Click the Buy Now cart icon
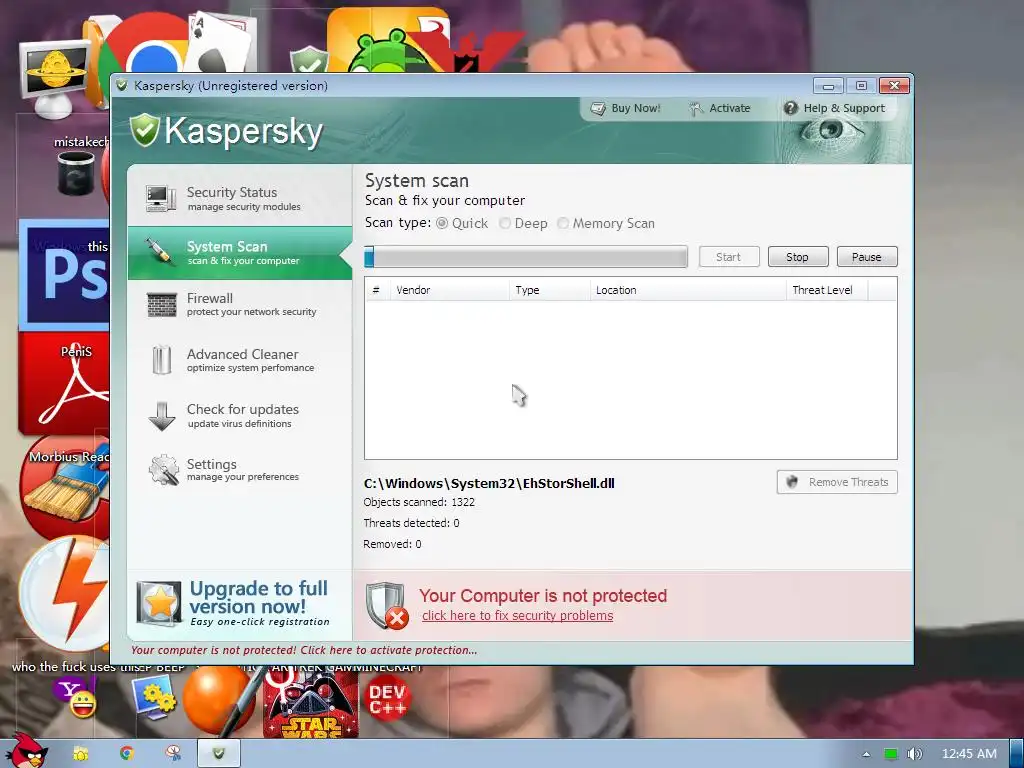 (598, 108)
